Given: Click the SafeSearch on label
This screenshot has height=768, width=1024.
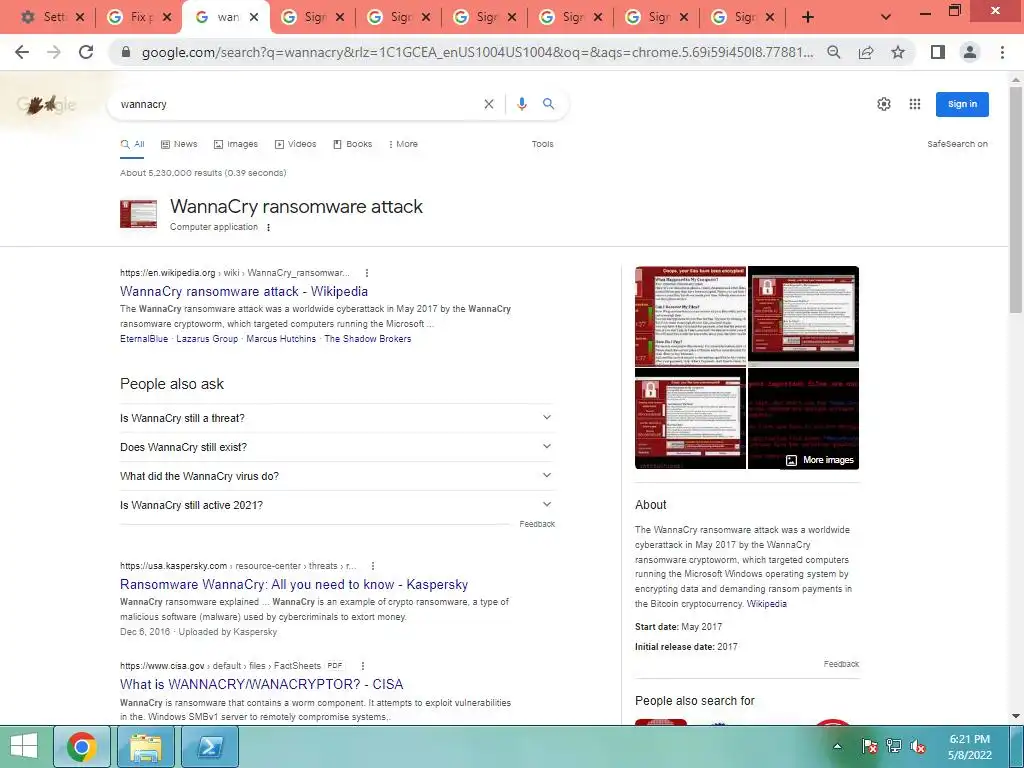Looking at the screenshot, I should (957, 144).
